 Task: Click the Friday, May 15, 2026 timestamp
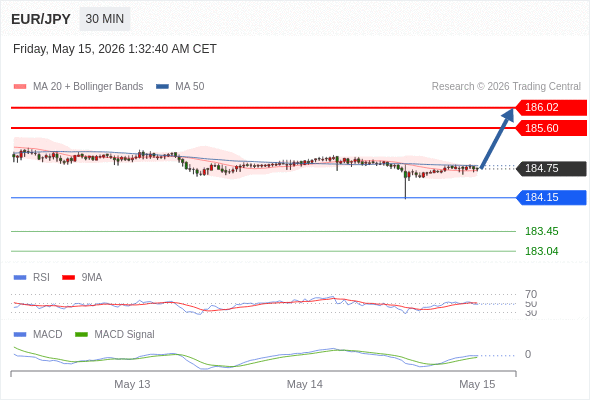pyautogui.click(x=115, y=49)
